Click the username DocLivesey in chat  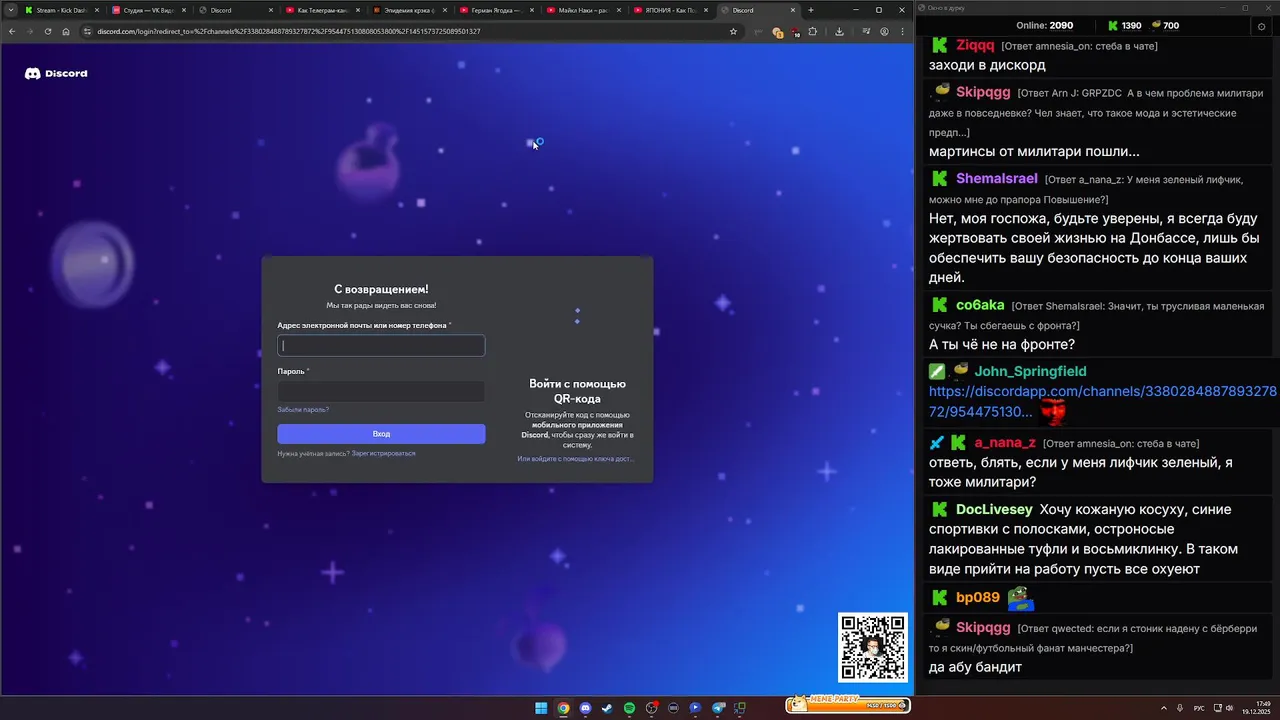(x=994, y=509)
